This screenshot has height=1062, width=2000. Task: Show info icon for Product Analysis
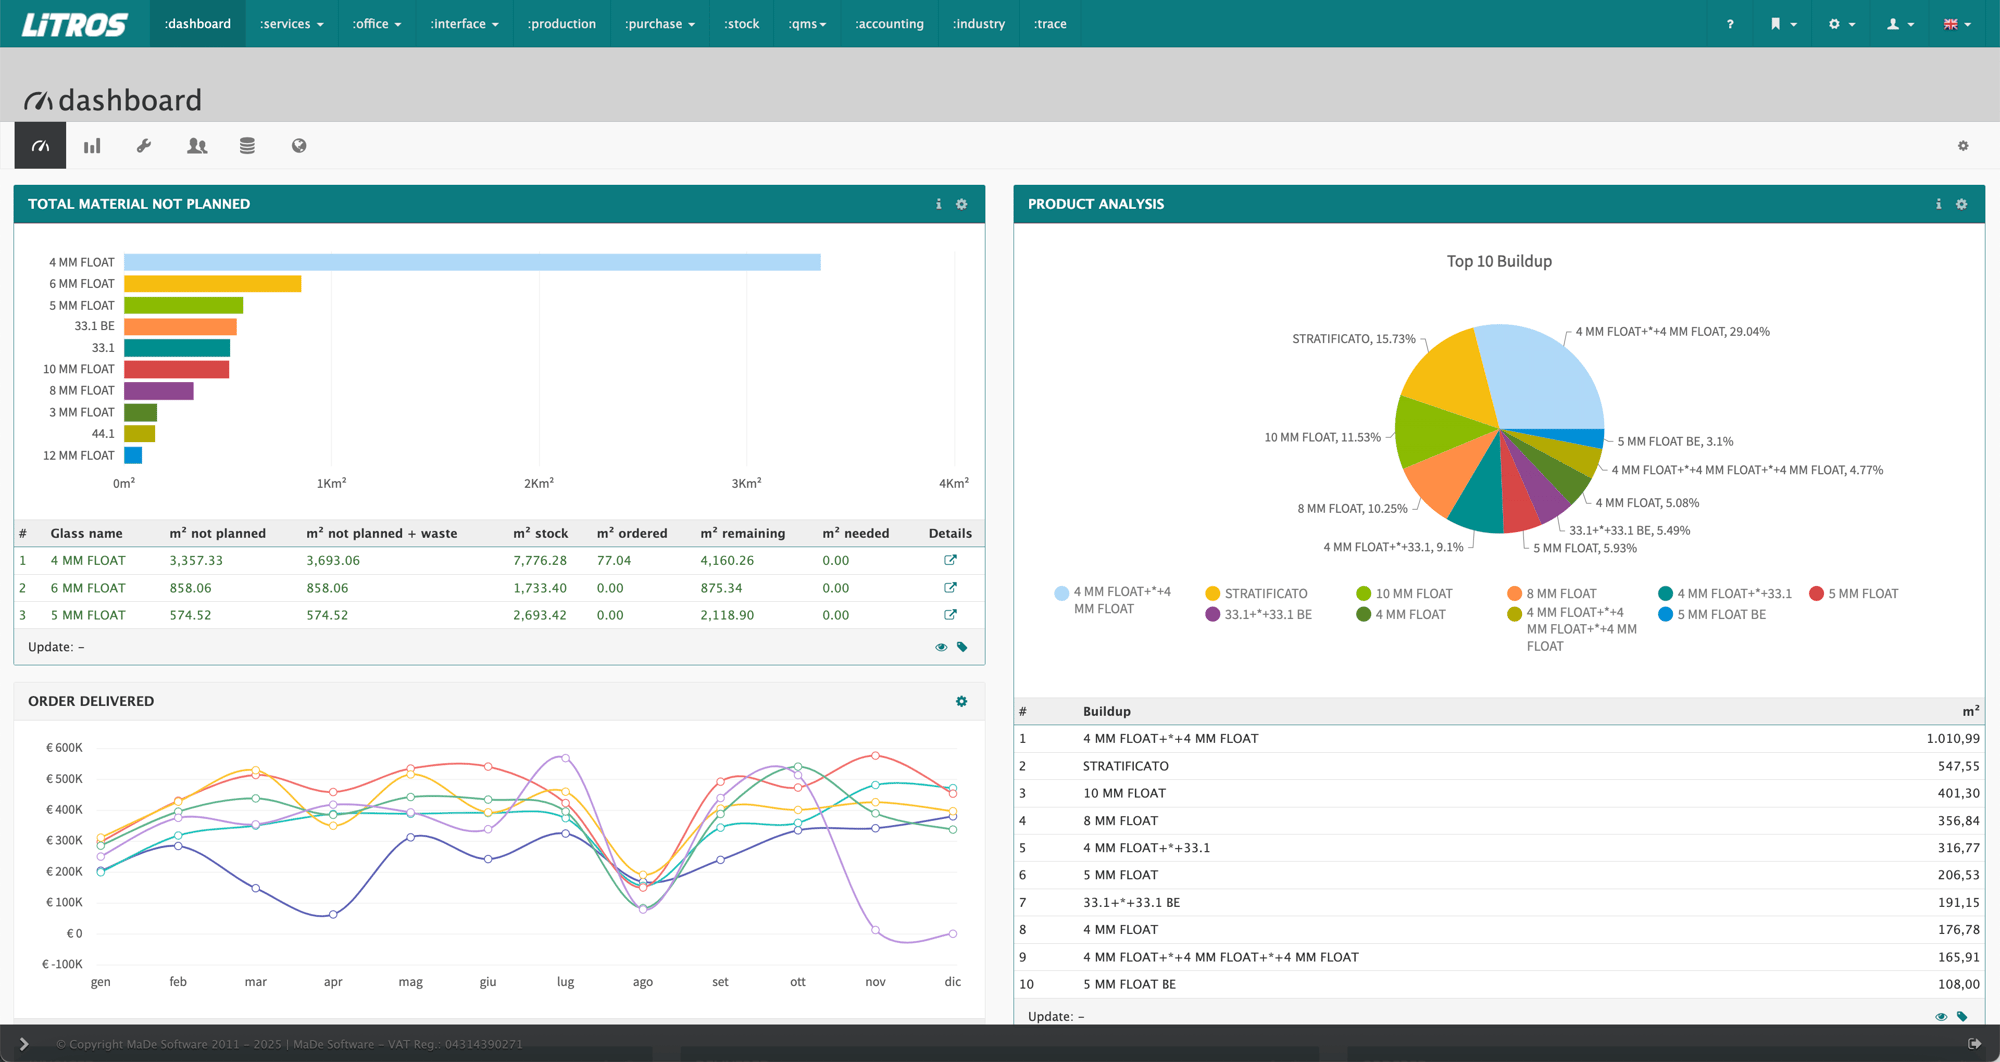coord(1938,204)
